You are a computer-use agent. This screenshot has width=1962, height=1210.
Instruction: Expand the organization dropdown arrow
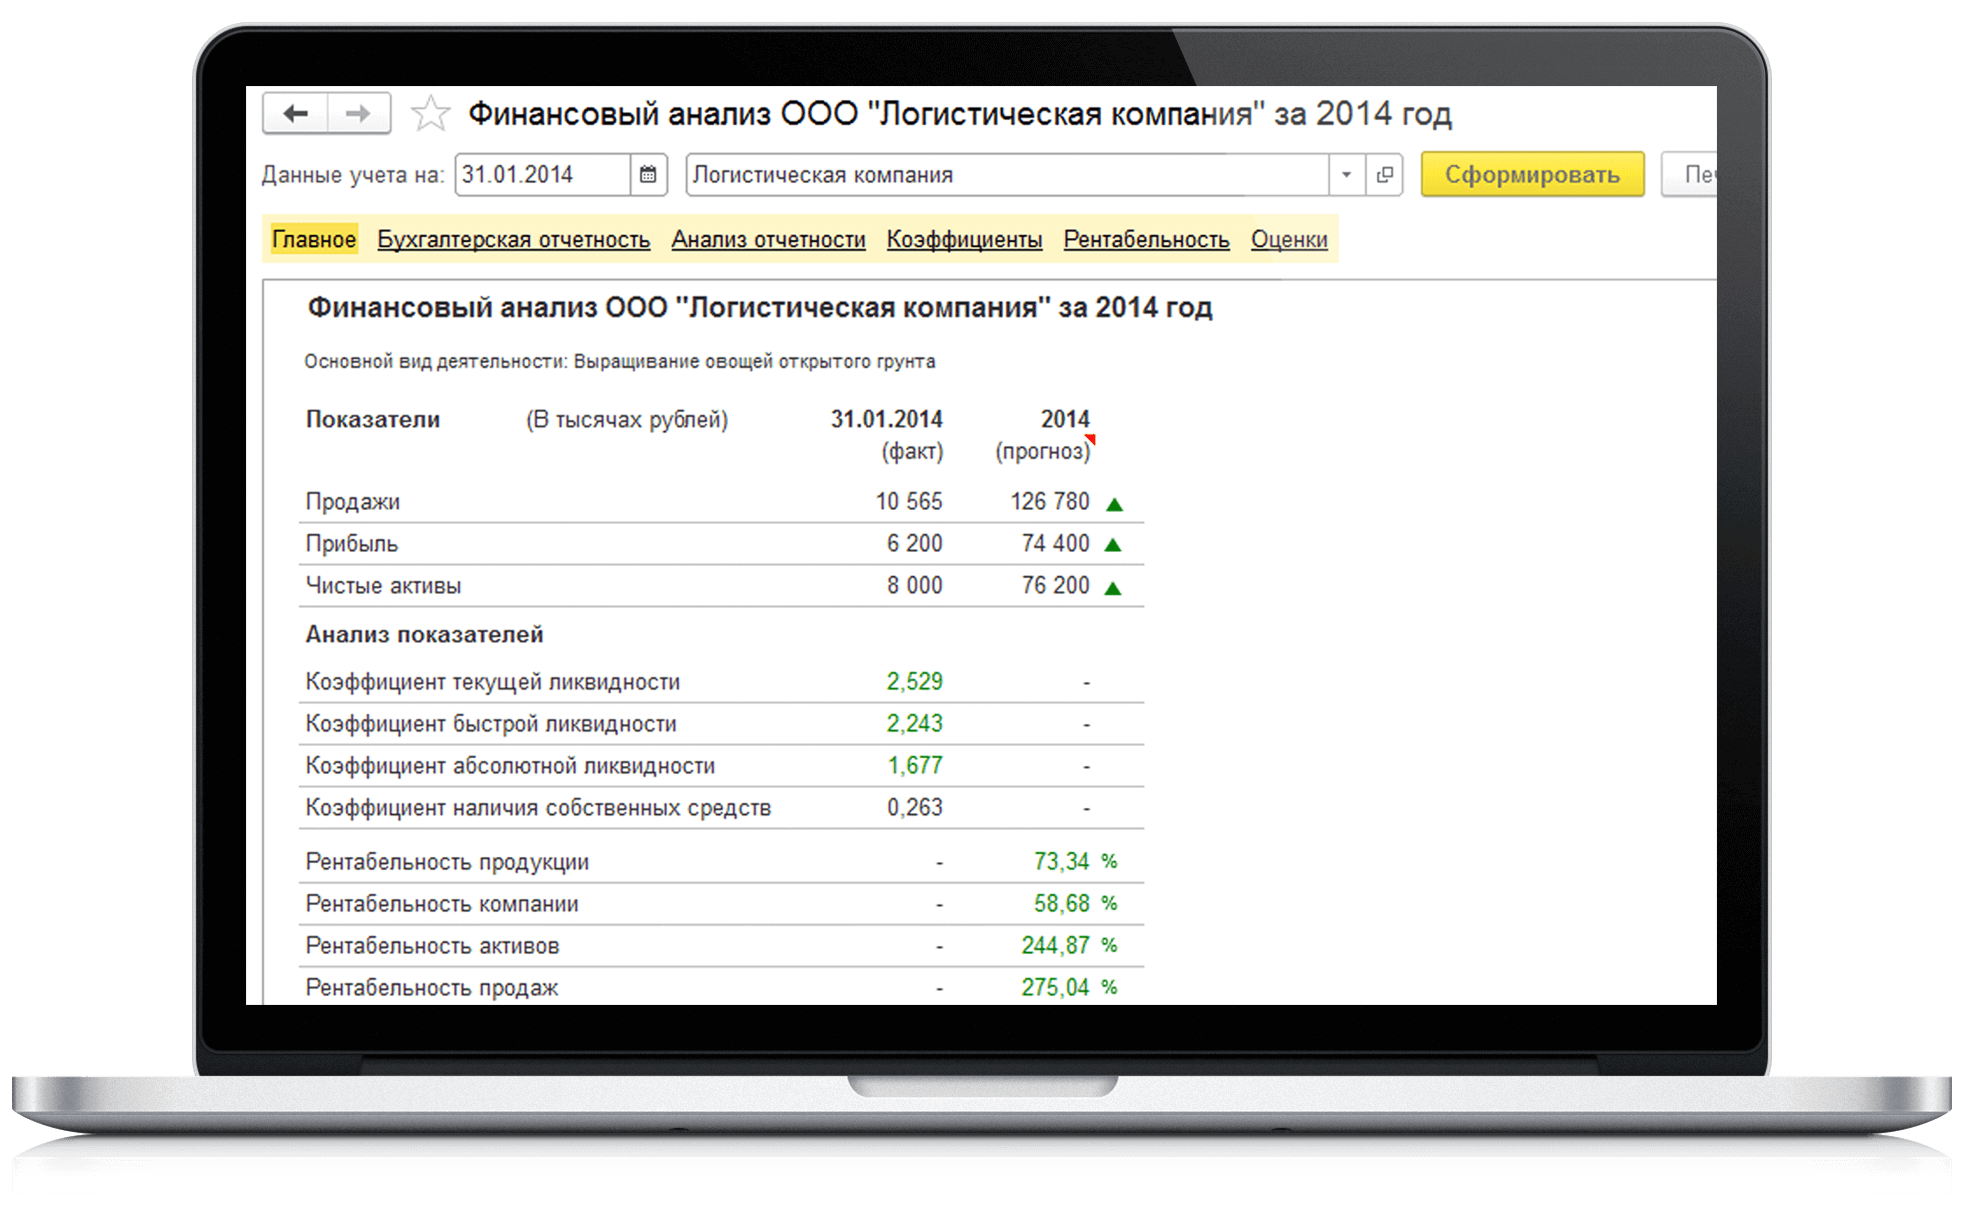point(1346,175)
